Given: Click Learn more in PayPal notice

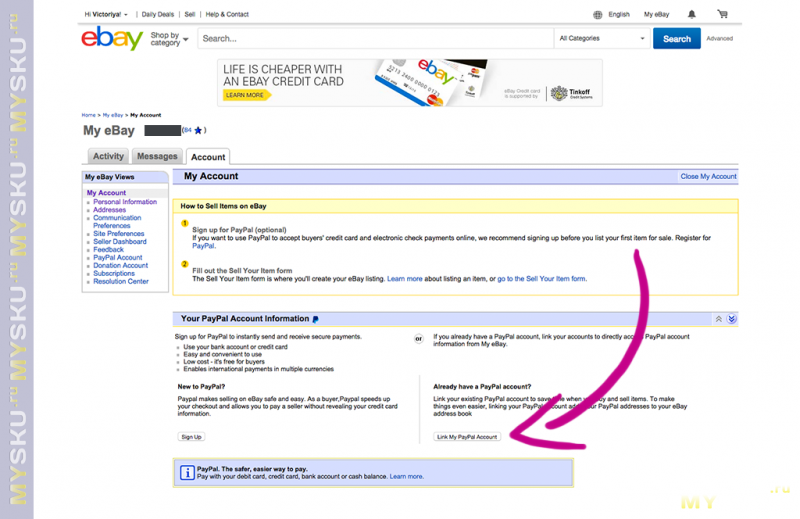Looking at the screenshot, I should coord(406,477).
